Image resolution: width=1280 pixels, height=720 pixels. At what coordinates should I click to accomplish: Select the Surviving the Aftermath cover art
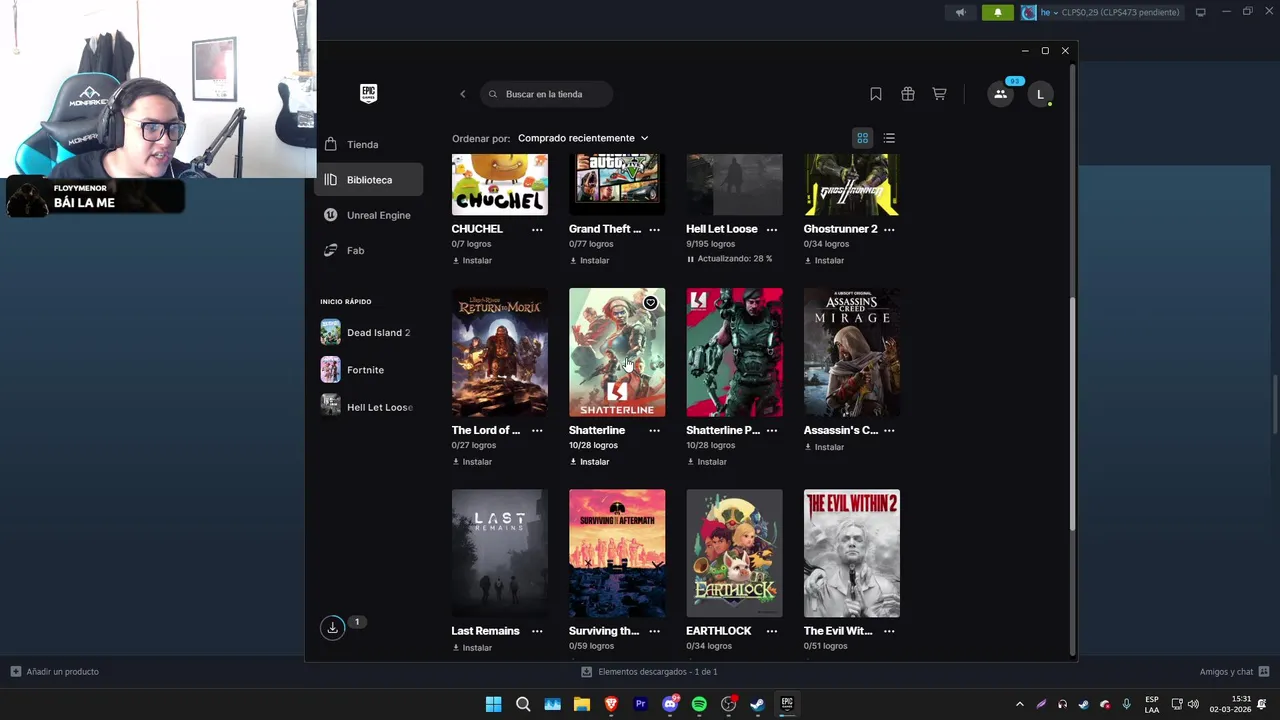617,553
